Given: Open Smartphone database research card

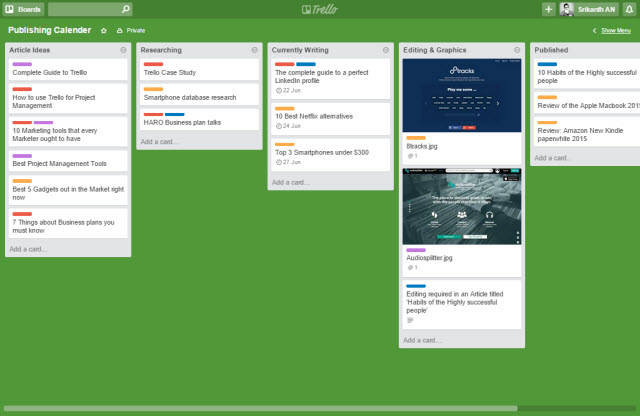Looking at the screenshot, I should (x=199, y=94).
